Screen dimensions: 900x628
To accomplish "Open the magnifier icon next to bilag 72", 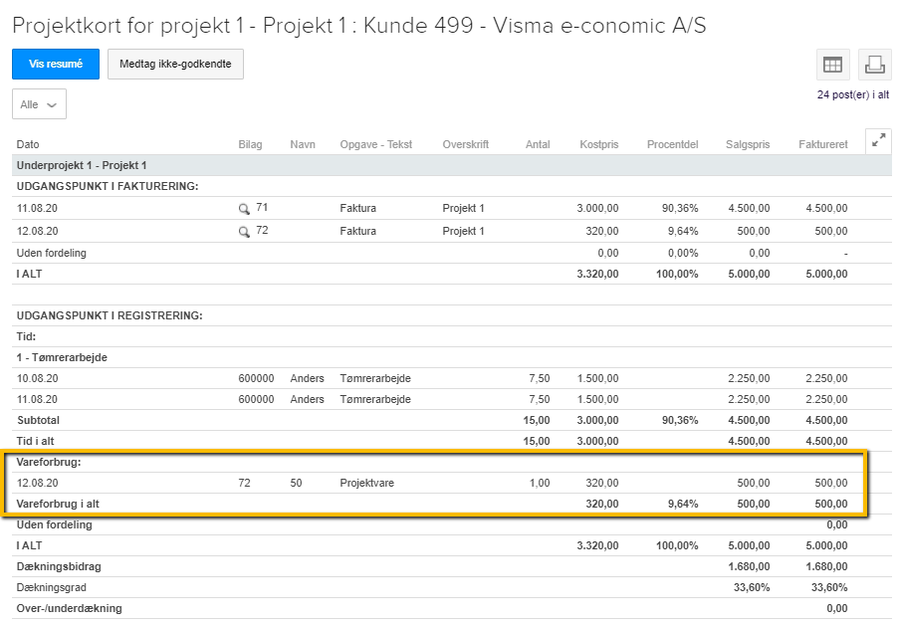I will tap(245, 231).
